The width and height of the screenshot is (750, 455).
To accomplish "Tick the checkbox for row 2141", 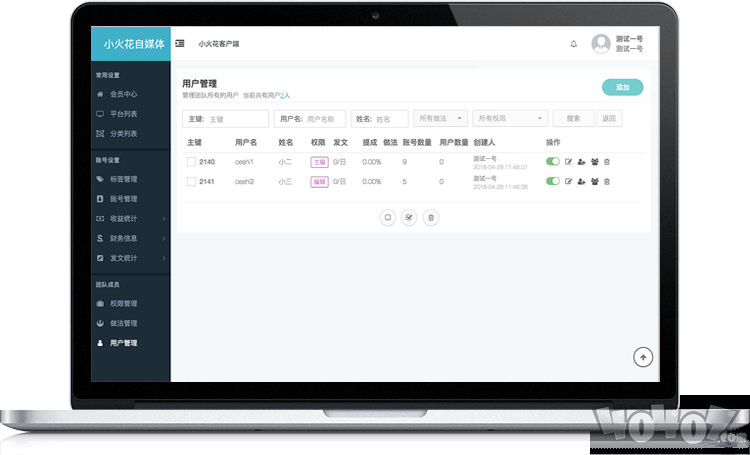I will pos(191,181).
